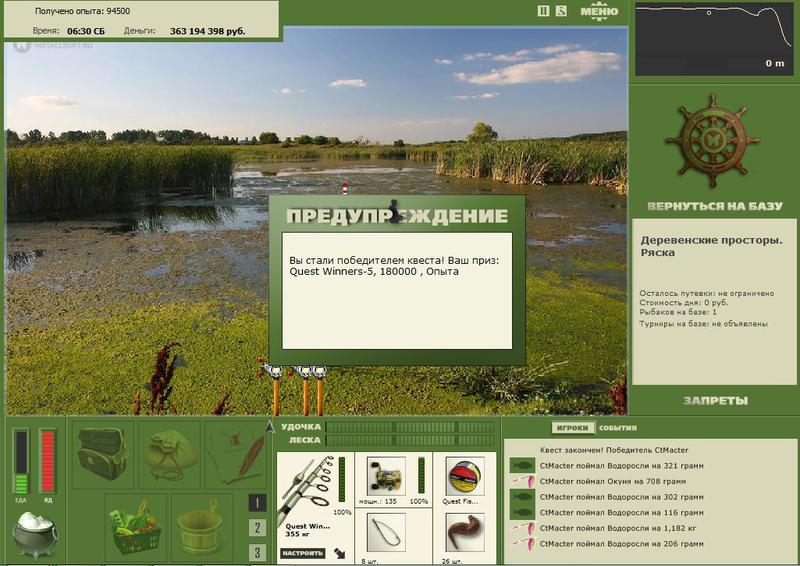The height and width of the screenshot is (566, 800).
Task: Select the hook slot
Action: pyautogui.click(x=386, y=532)
